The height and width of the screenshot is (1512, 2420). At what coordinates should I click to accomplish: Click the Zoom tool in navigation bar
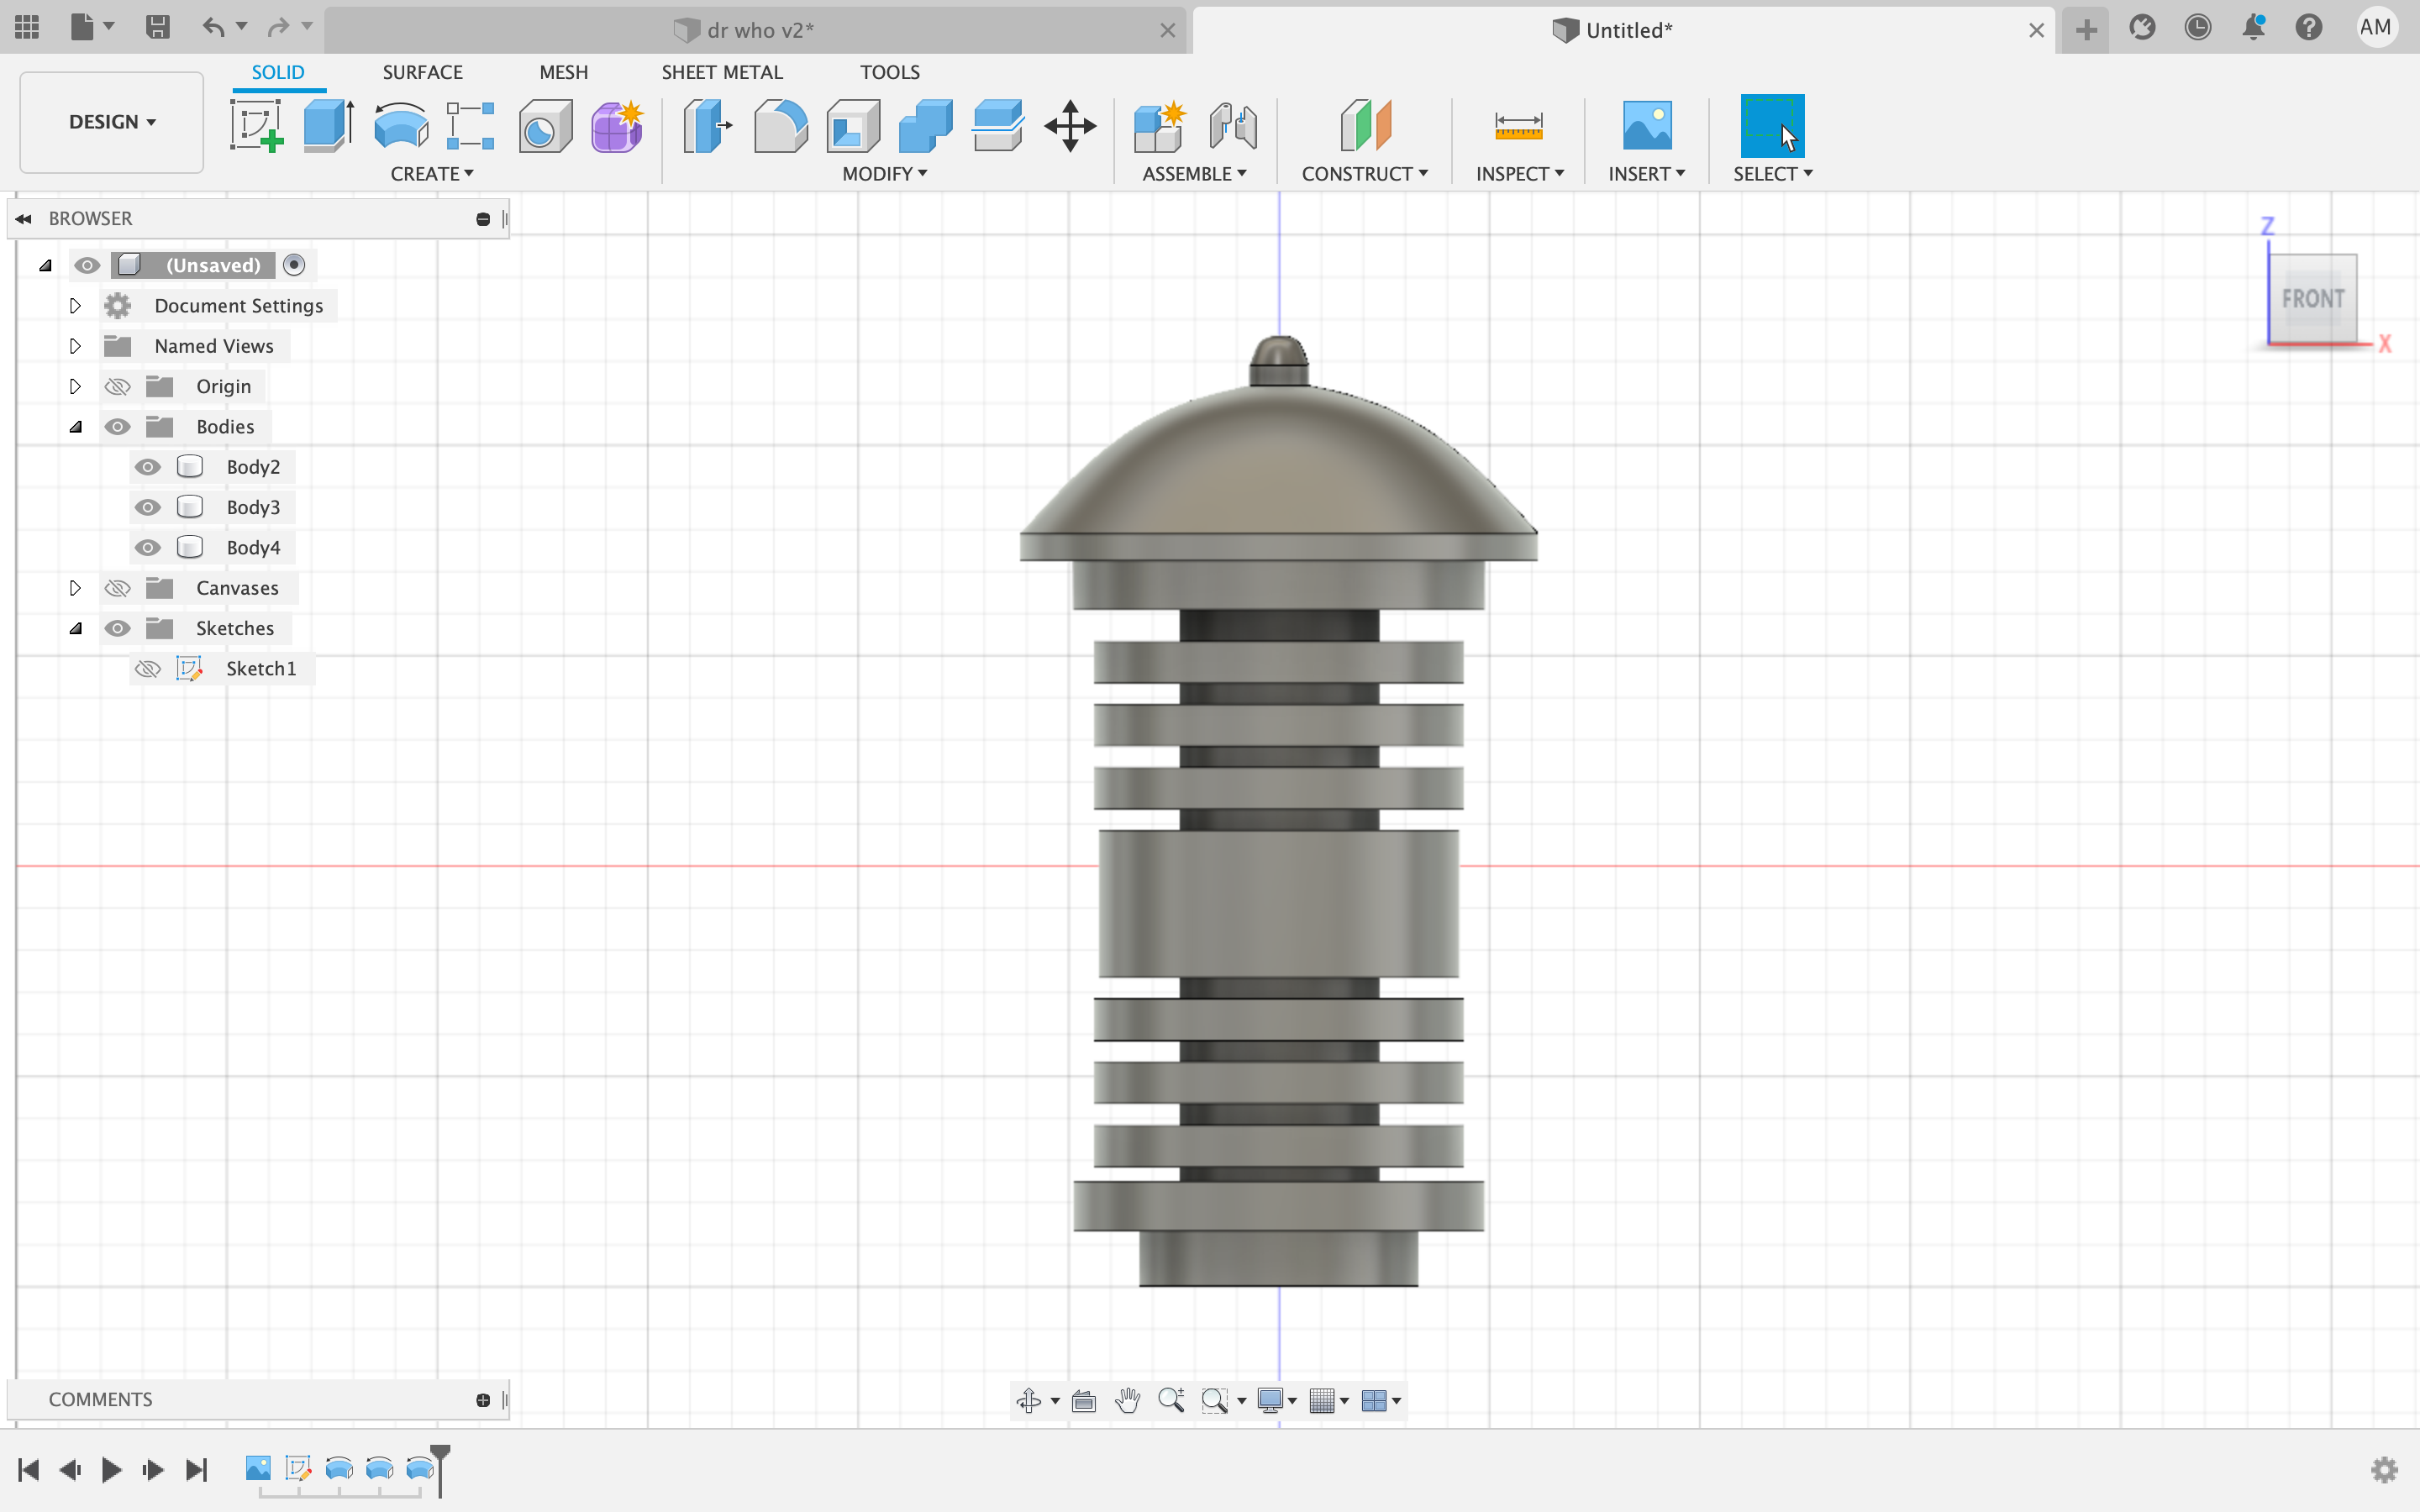[1171, 1401]
